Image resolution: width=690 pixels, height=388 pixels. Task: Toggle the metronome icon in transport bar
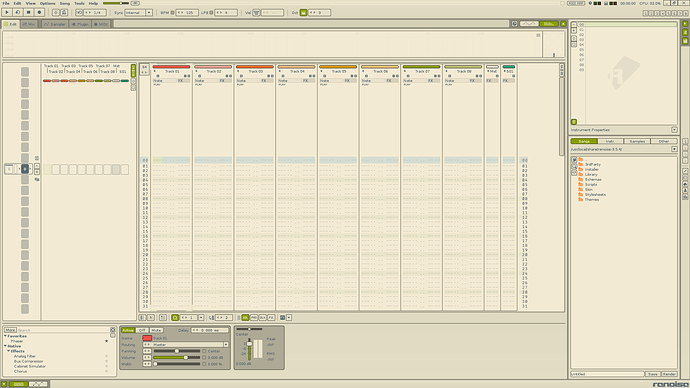coord(56,13)
